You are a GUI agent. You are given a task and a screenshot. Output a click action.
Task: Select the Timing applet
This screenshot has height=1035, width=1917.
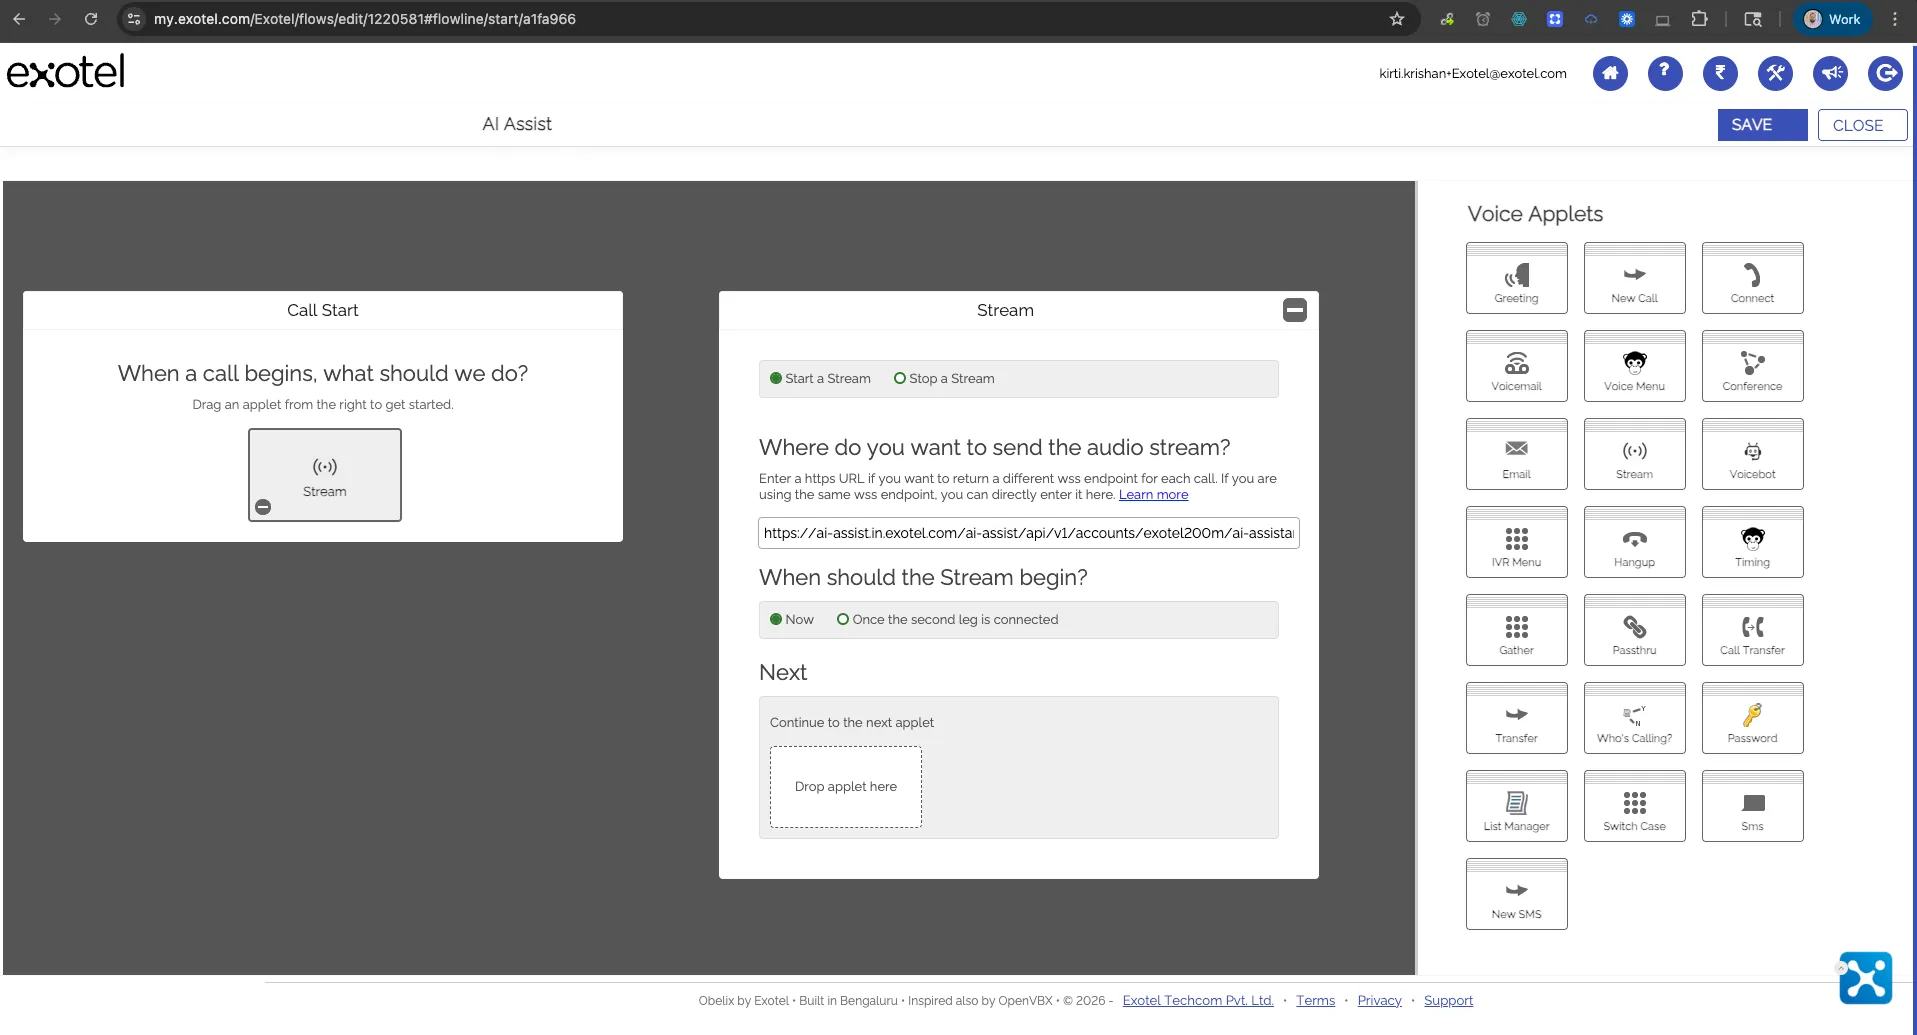(1752, 542)
